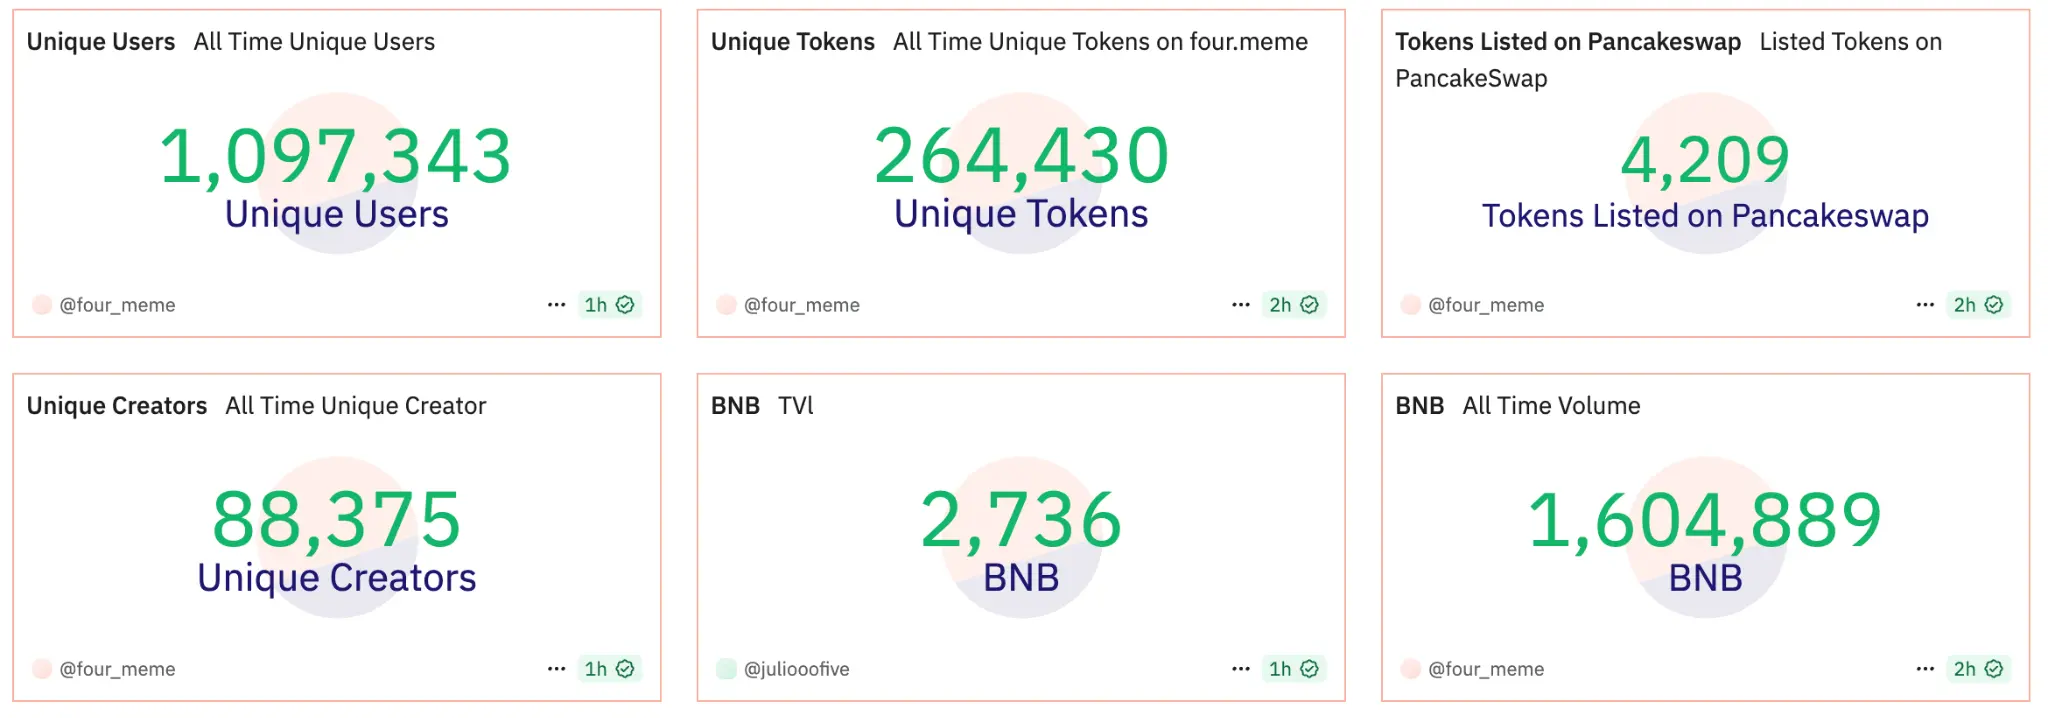
Task: Click the verified icon on BNB All Time Volume card
Action: click(x=1993, y=668)
